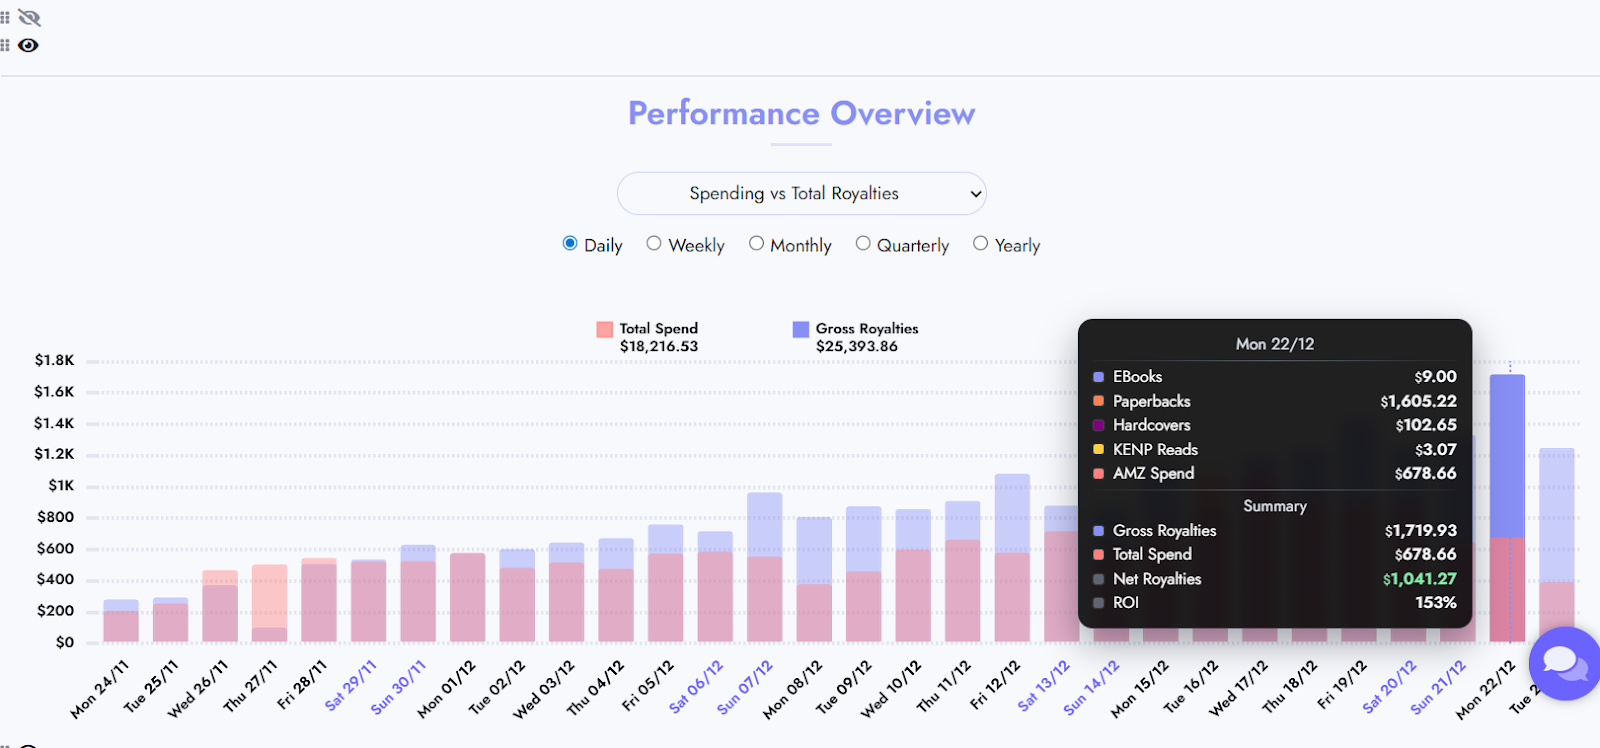Click the Hardcovers purple dot in the tooltip
1600x748 pixels.
[x=1097, y=425]
